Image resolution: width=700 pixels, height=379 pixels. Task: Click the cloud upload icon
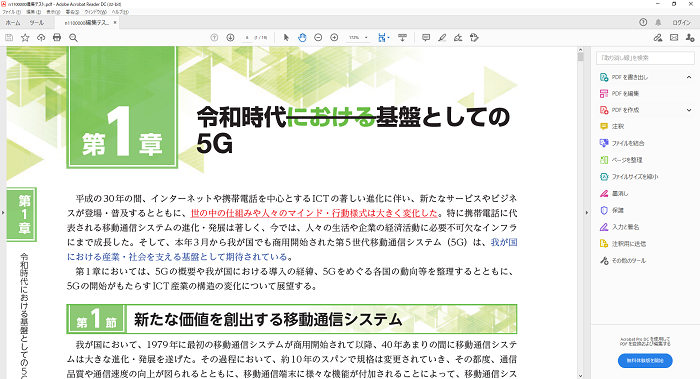(41, 38)
